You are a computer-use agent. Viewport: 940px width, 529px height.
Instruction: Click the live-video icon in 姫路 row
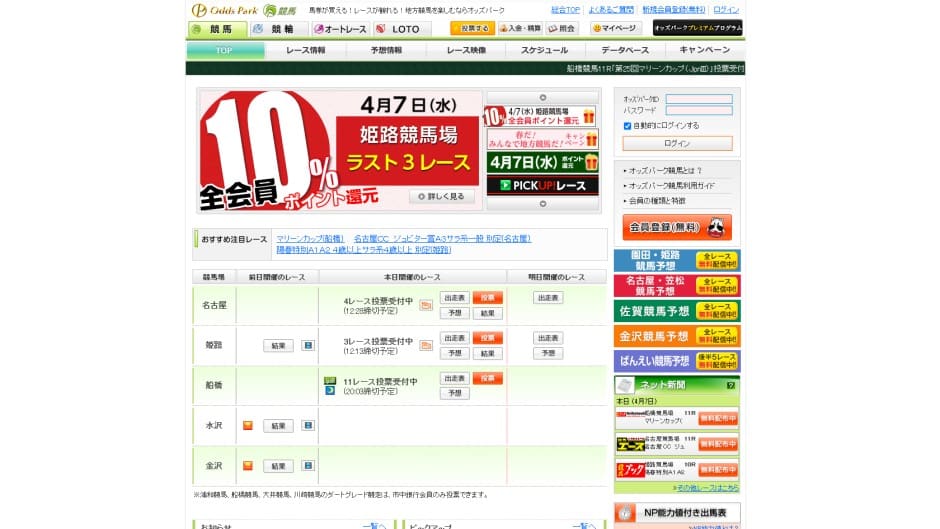pos(426,345)
